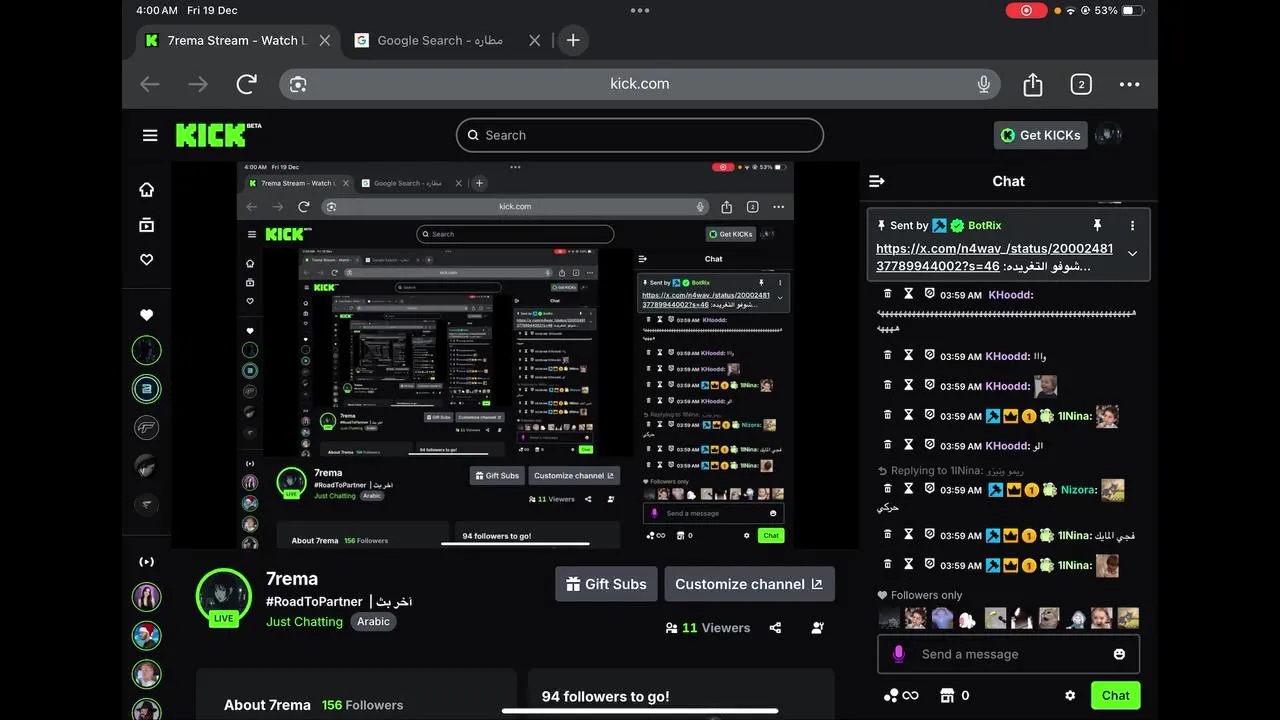This screenshot has height=720, width=1280.
Task: Open Following via outlined heart sidebar icon
Action: pyautogui.click(x=147, y=260)
